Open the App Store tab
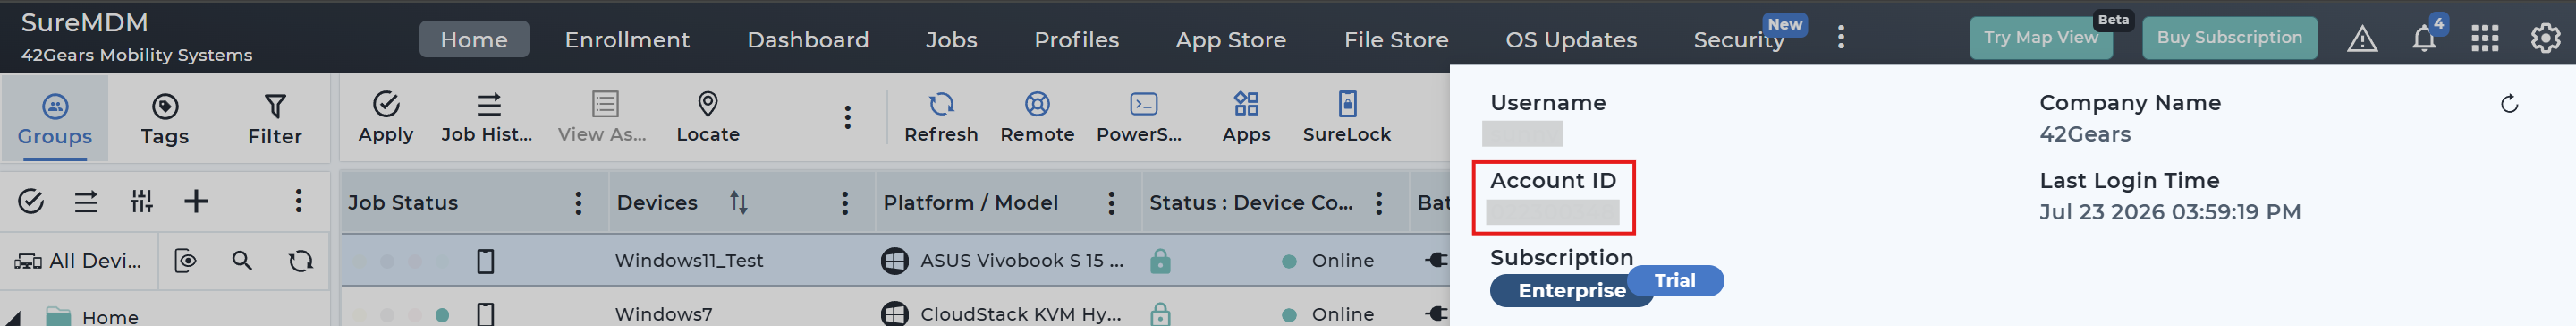2576x326 pixels. (1231, 39)
